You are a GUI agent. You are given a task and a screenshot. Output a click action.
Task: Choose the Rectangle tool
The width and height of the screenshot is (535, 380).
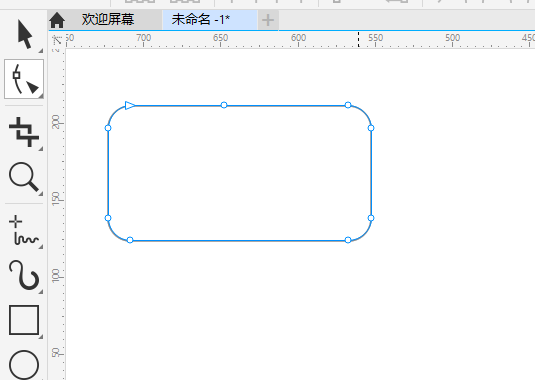24,320
